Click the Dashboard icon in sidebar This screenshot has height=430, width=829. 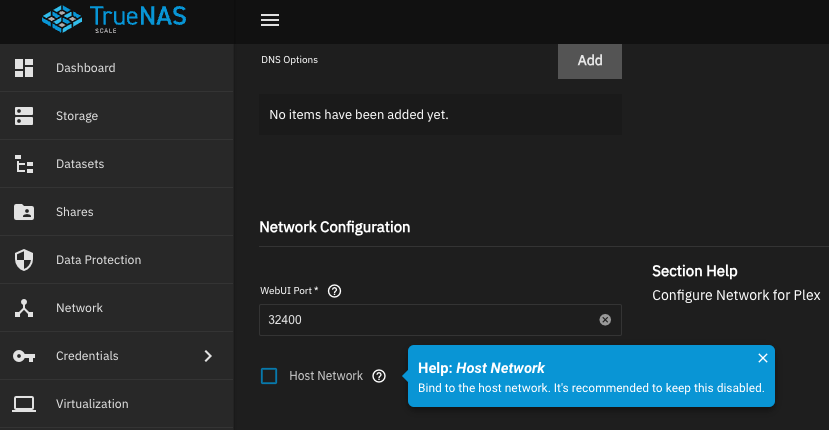coord(24,68)
